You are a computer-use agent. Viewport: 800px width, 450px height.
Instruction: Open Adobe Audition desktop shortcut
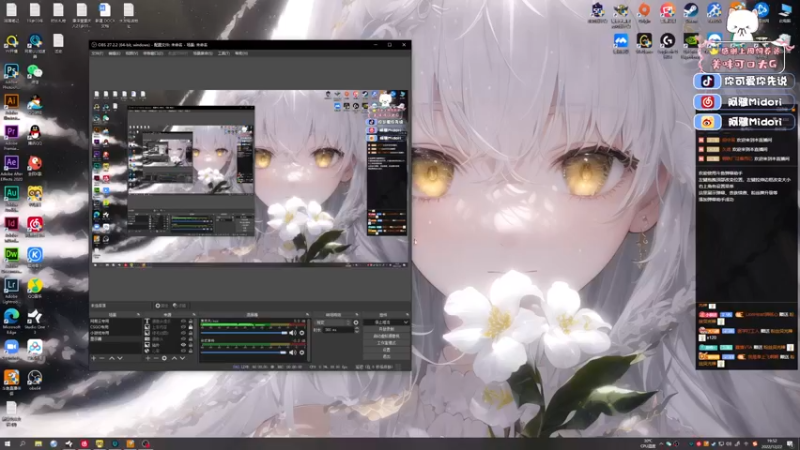click(x=11, y=193)
